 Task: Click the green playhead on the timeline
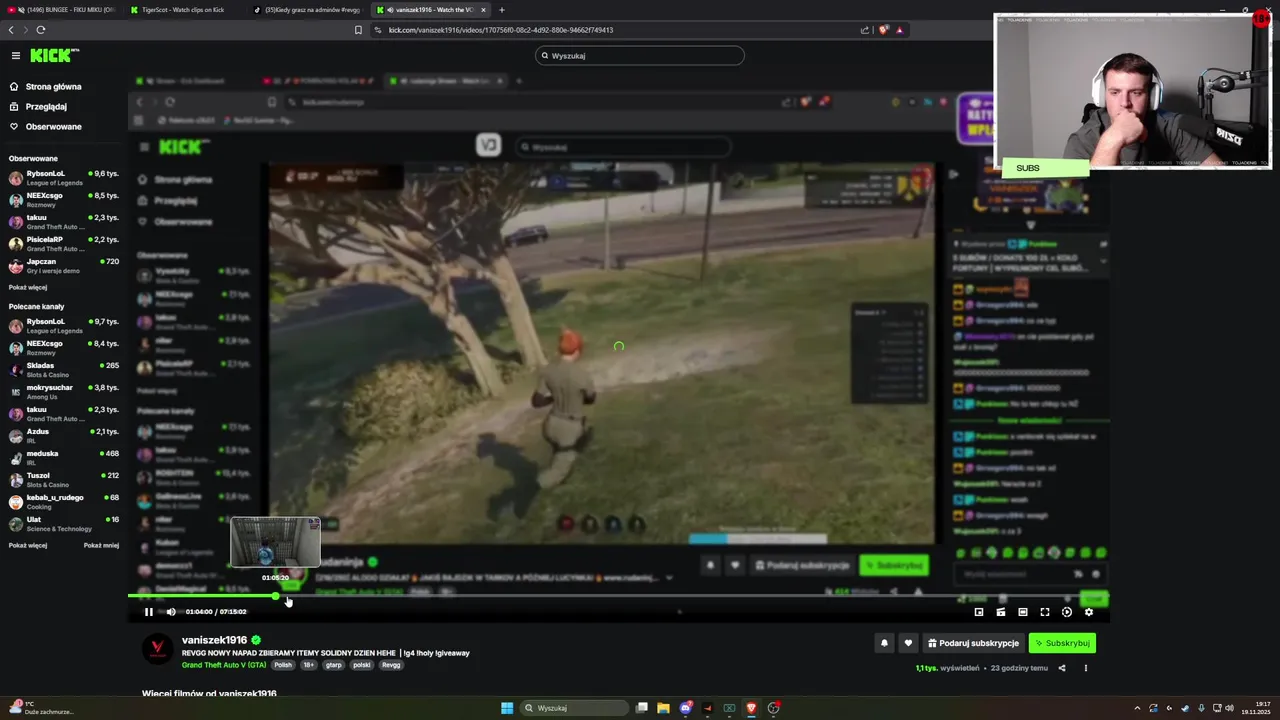tap(276, 596)
